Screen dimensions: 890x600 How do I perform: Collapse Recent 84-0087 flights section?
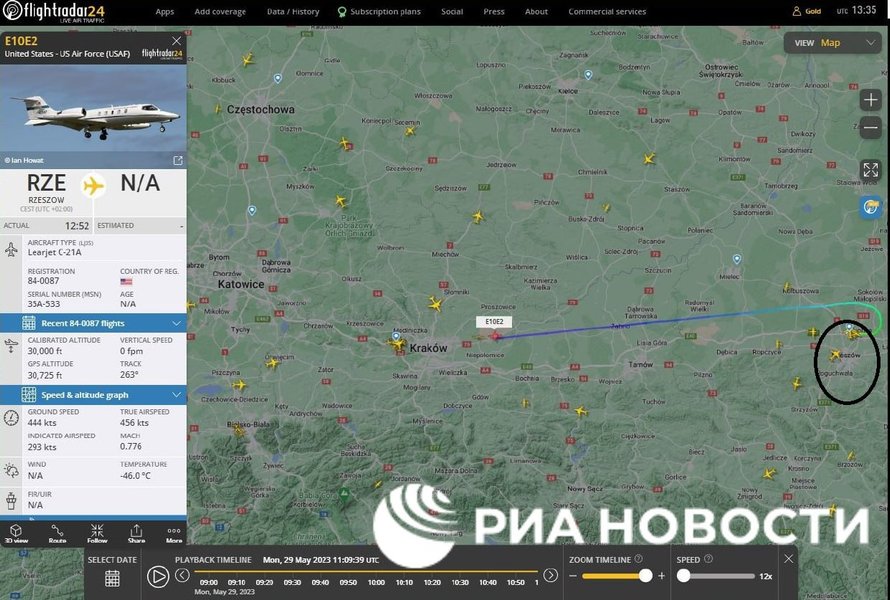[x=177, y=323]
